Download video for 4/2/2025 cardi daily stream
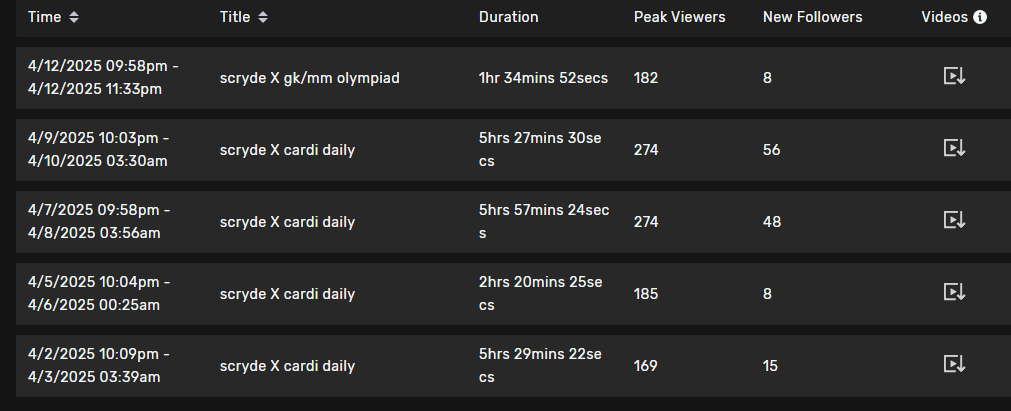The width and height of the screenshot is (1011, 411). point(954,365)
